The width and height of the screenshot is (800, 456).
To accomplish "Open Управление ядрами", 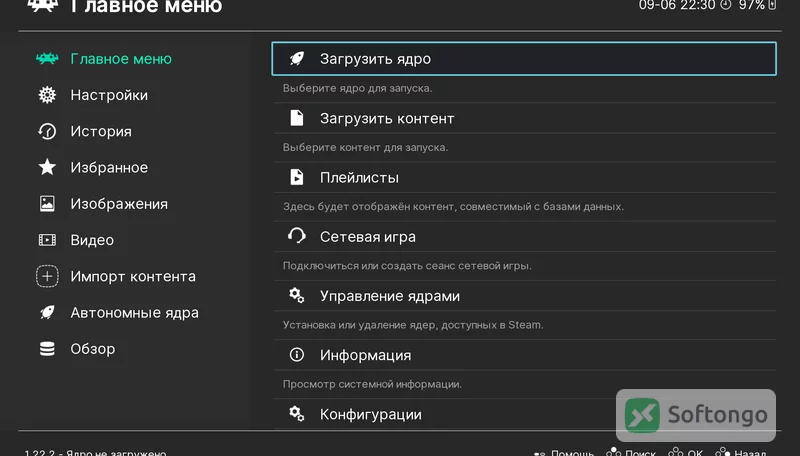I will coord(524,296).
